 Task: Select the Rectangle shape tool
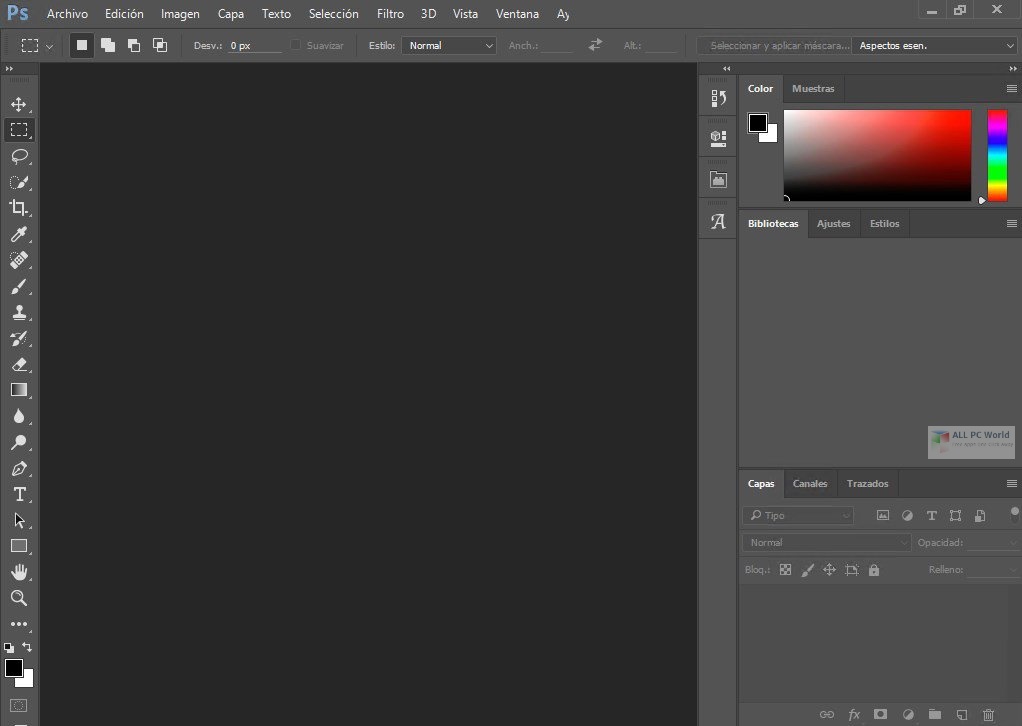tap(19, 546)
